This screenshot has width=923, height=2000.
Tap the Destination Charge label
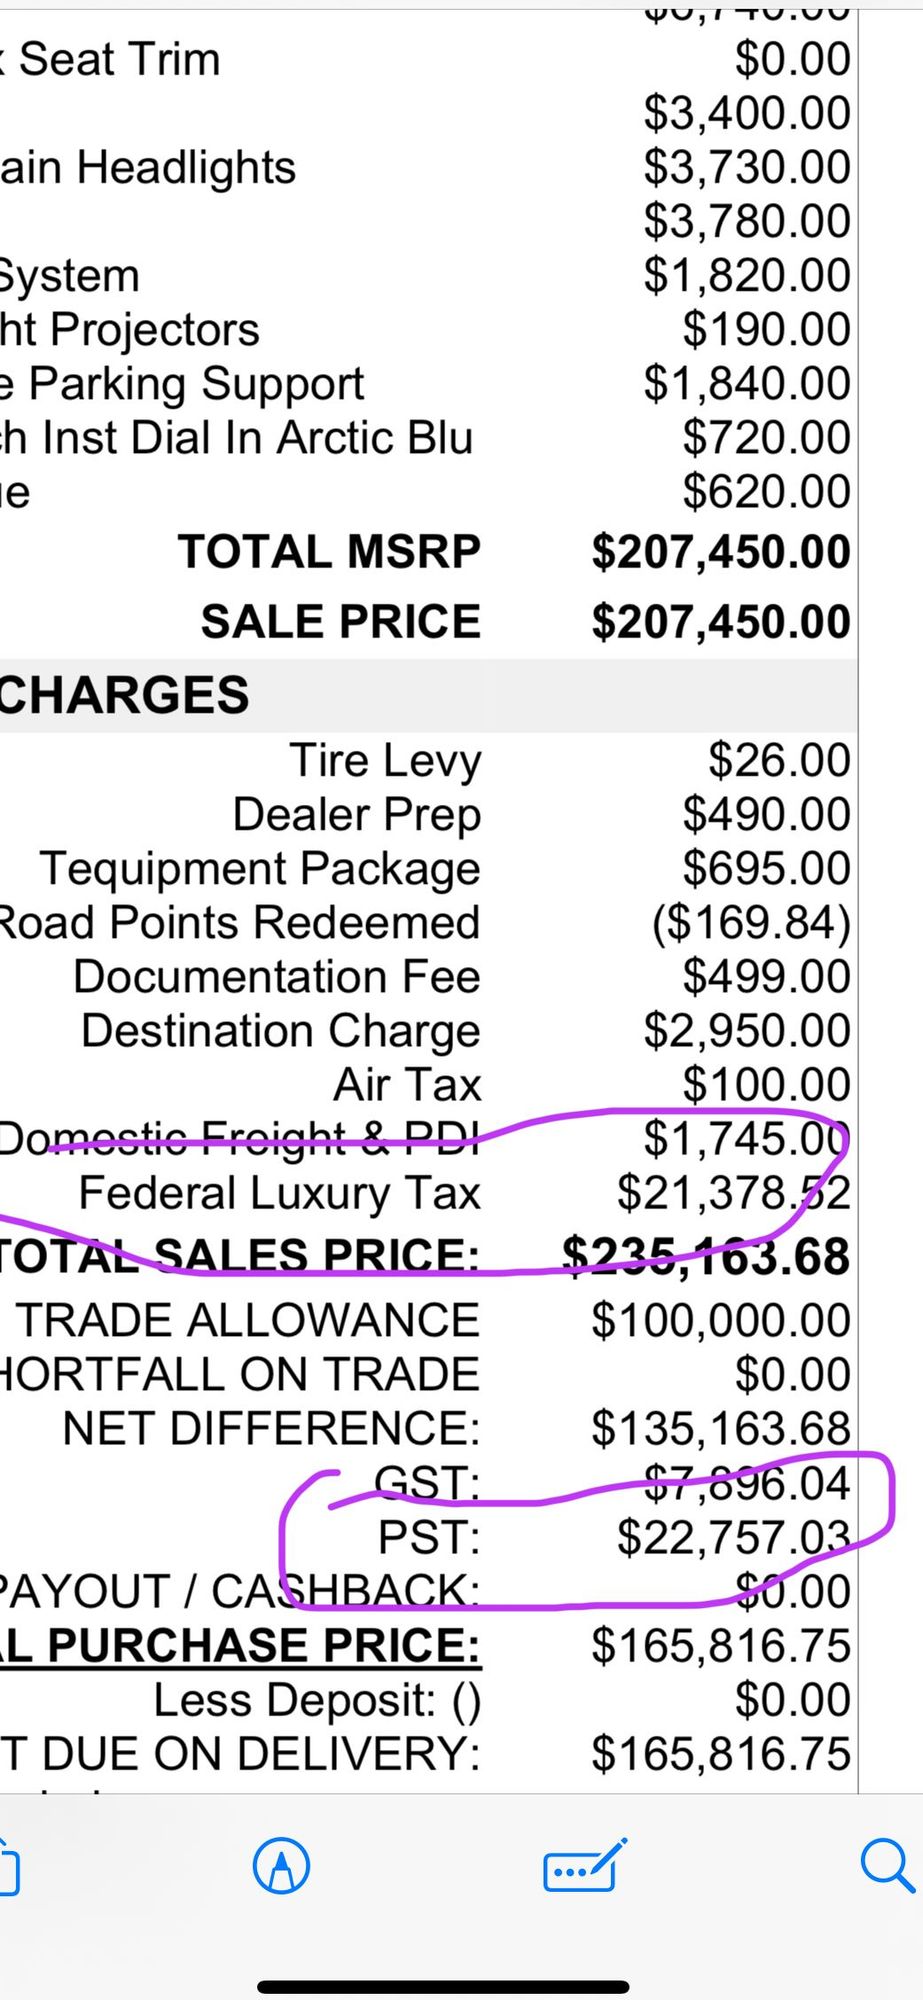(280, 1030)
